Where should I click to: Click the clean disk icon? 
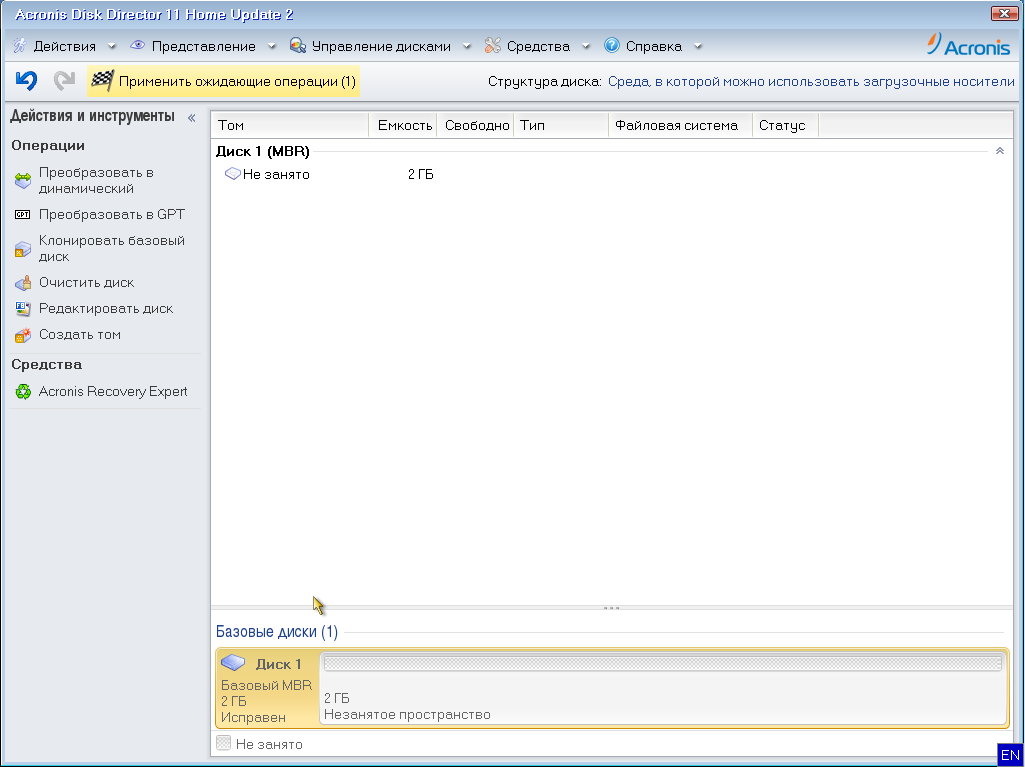[23, 283]
